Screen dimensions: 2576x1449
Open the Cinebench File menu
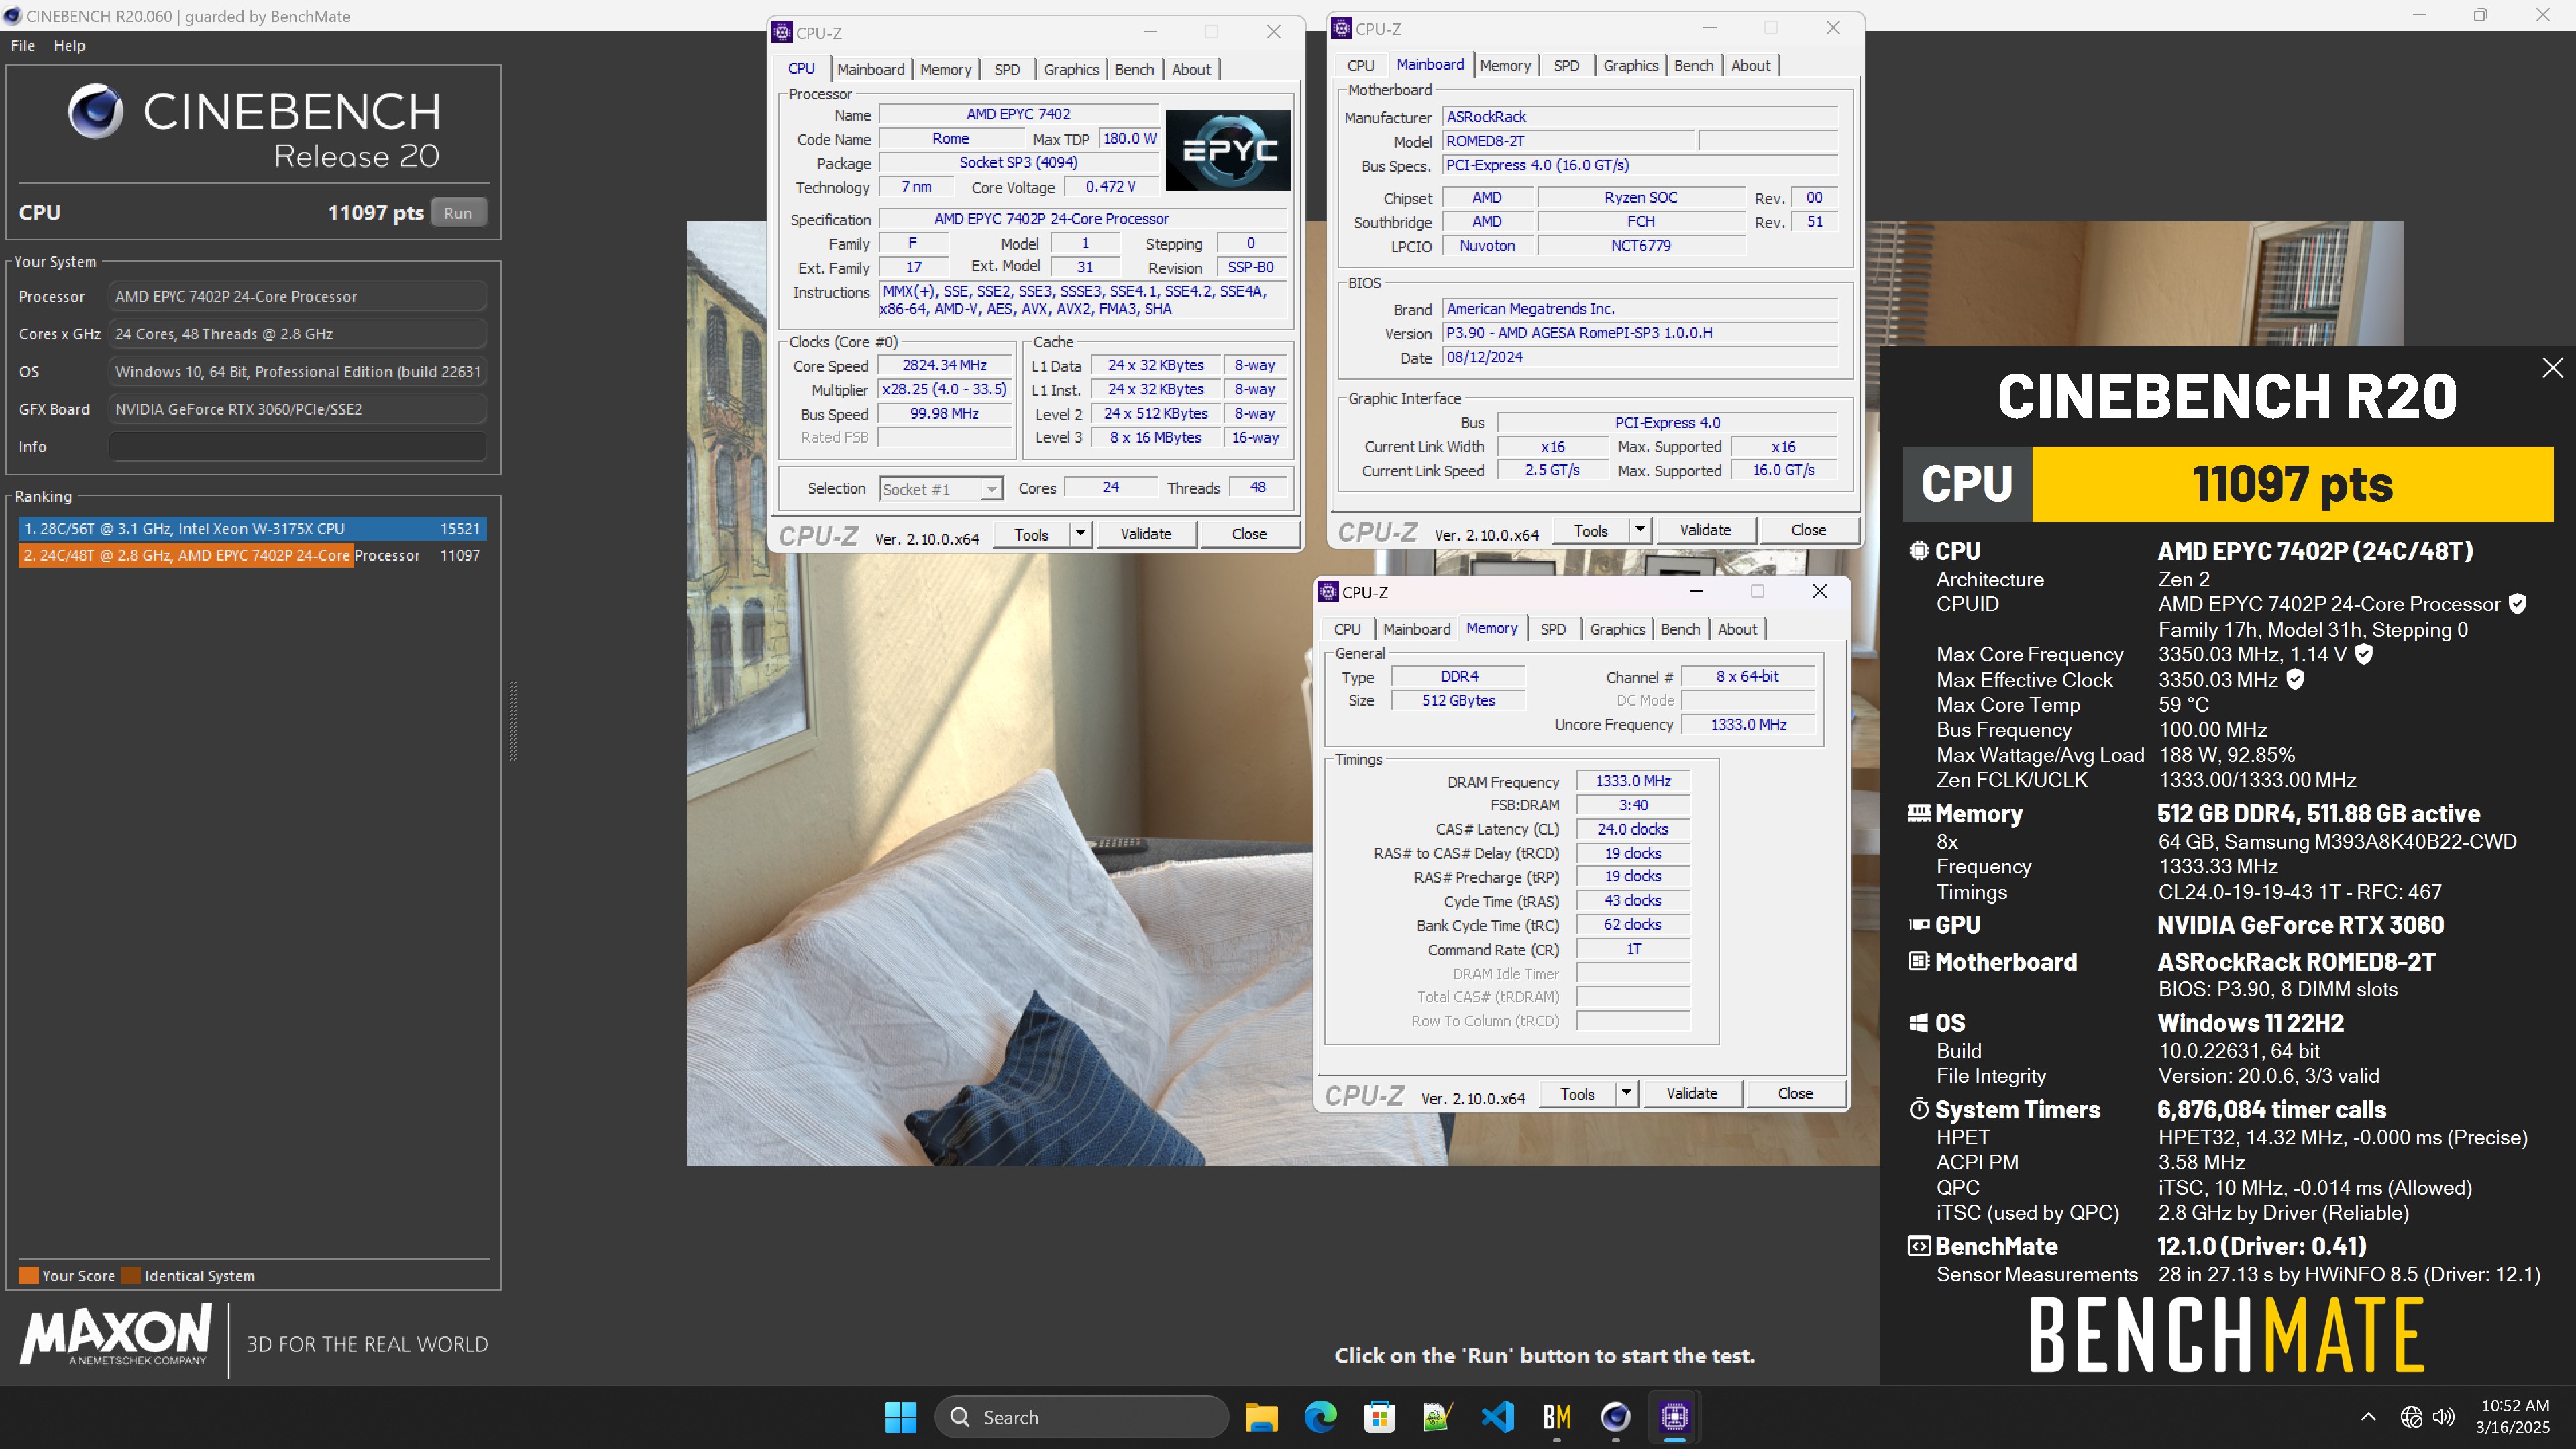click(22, 45)
